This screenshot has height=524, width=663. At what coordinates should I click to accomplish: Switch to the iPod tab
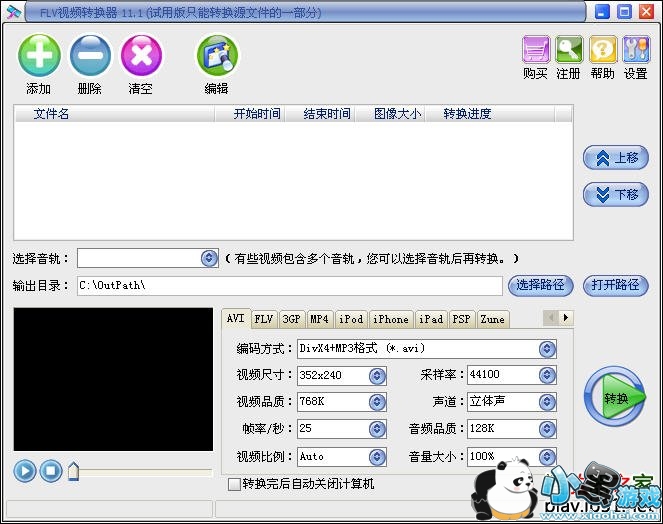[351, 319]
